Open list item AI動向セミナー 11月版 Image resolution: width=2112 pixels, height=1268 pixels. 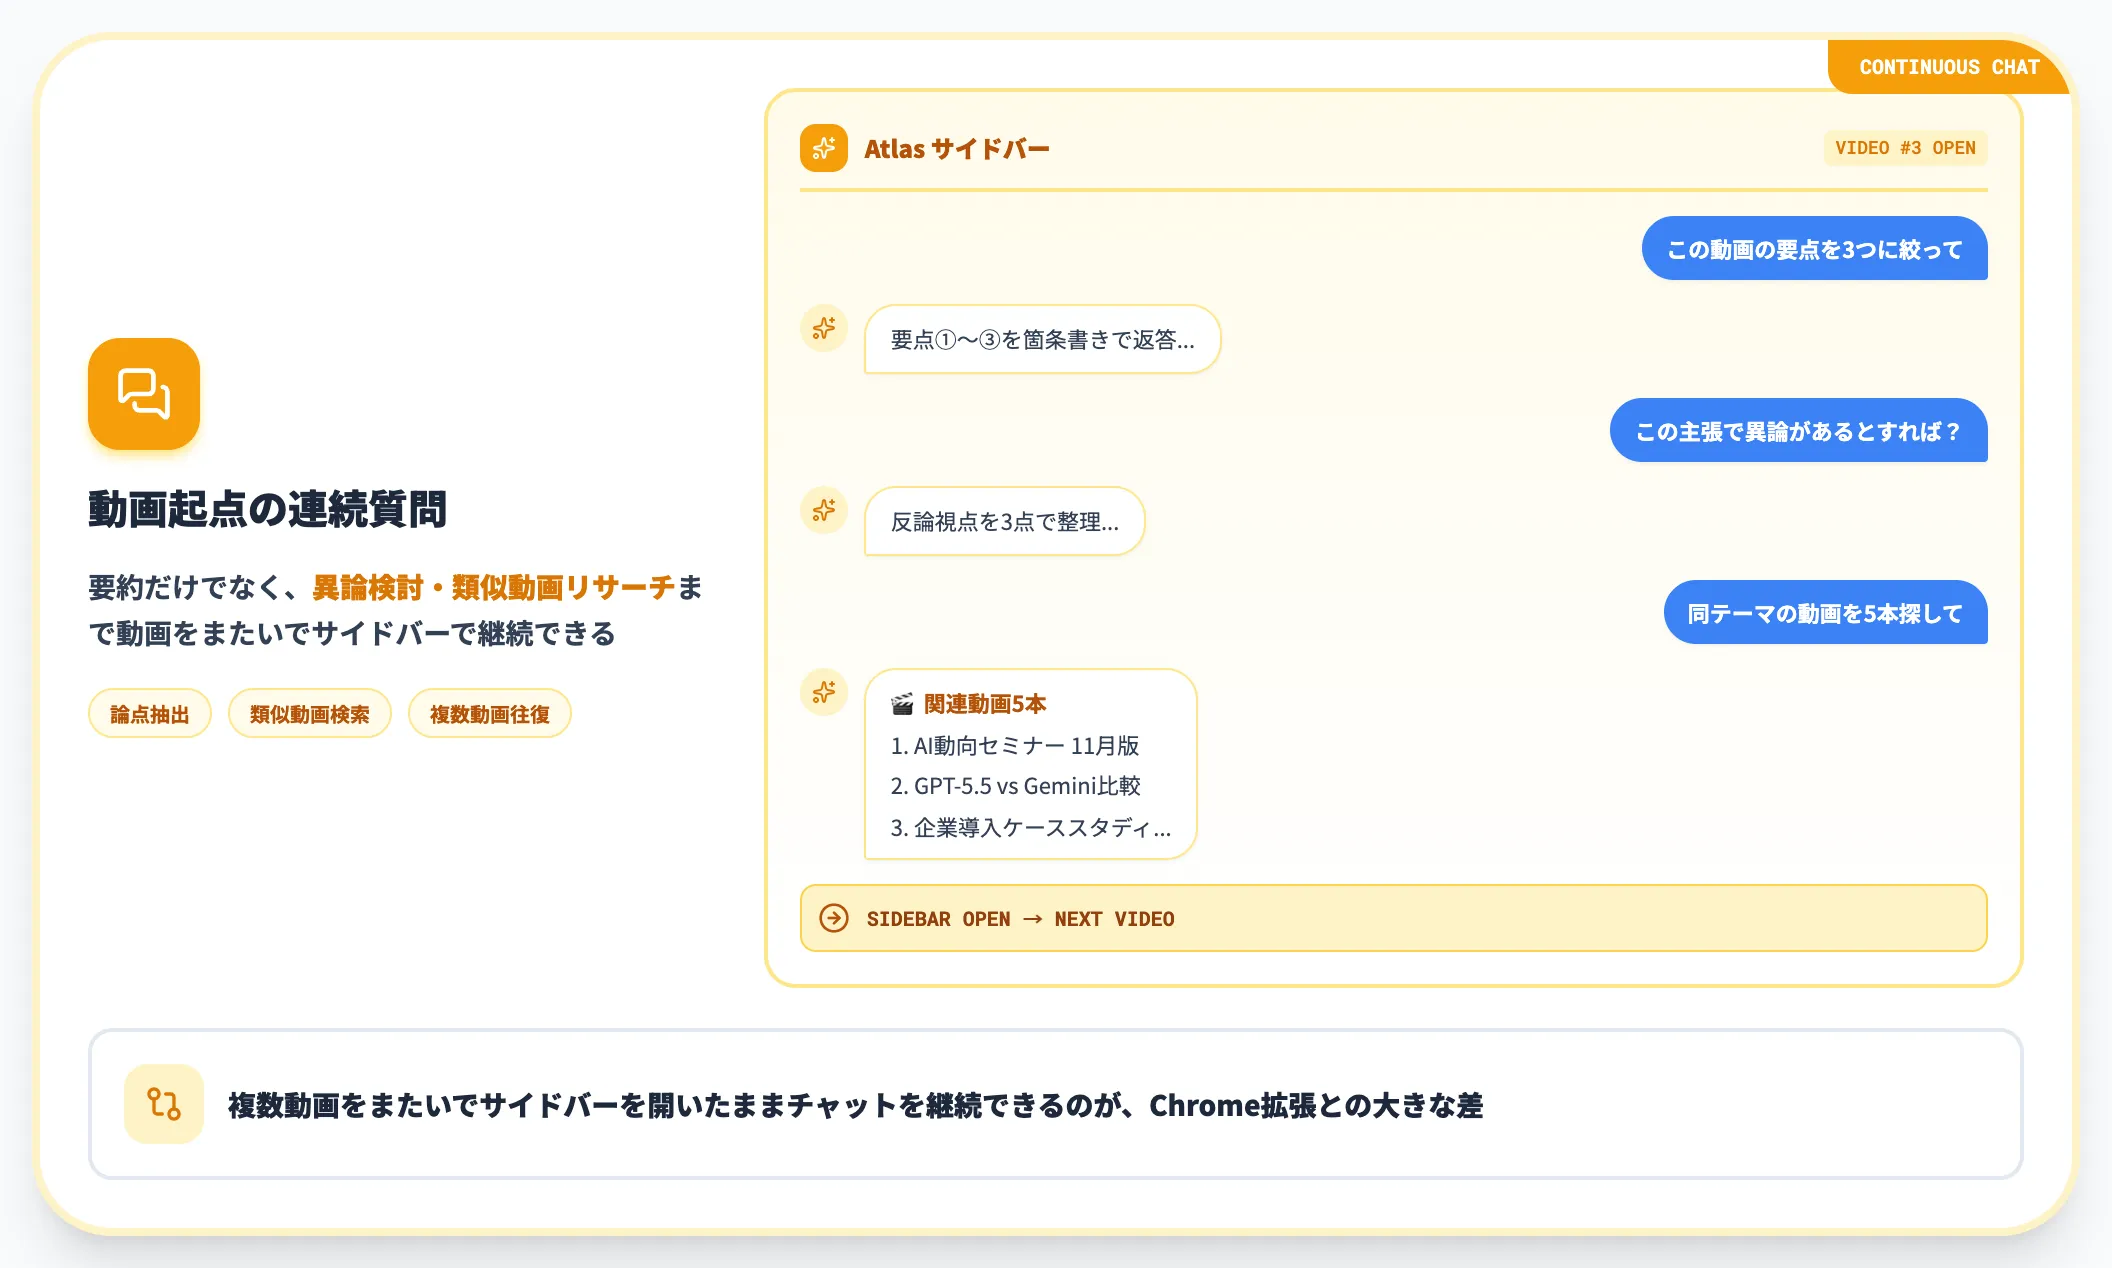tap(1015, 745)
